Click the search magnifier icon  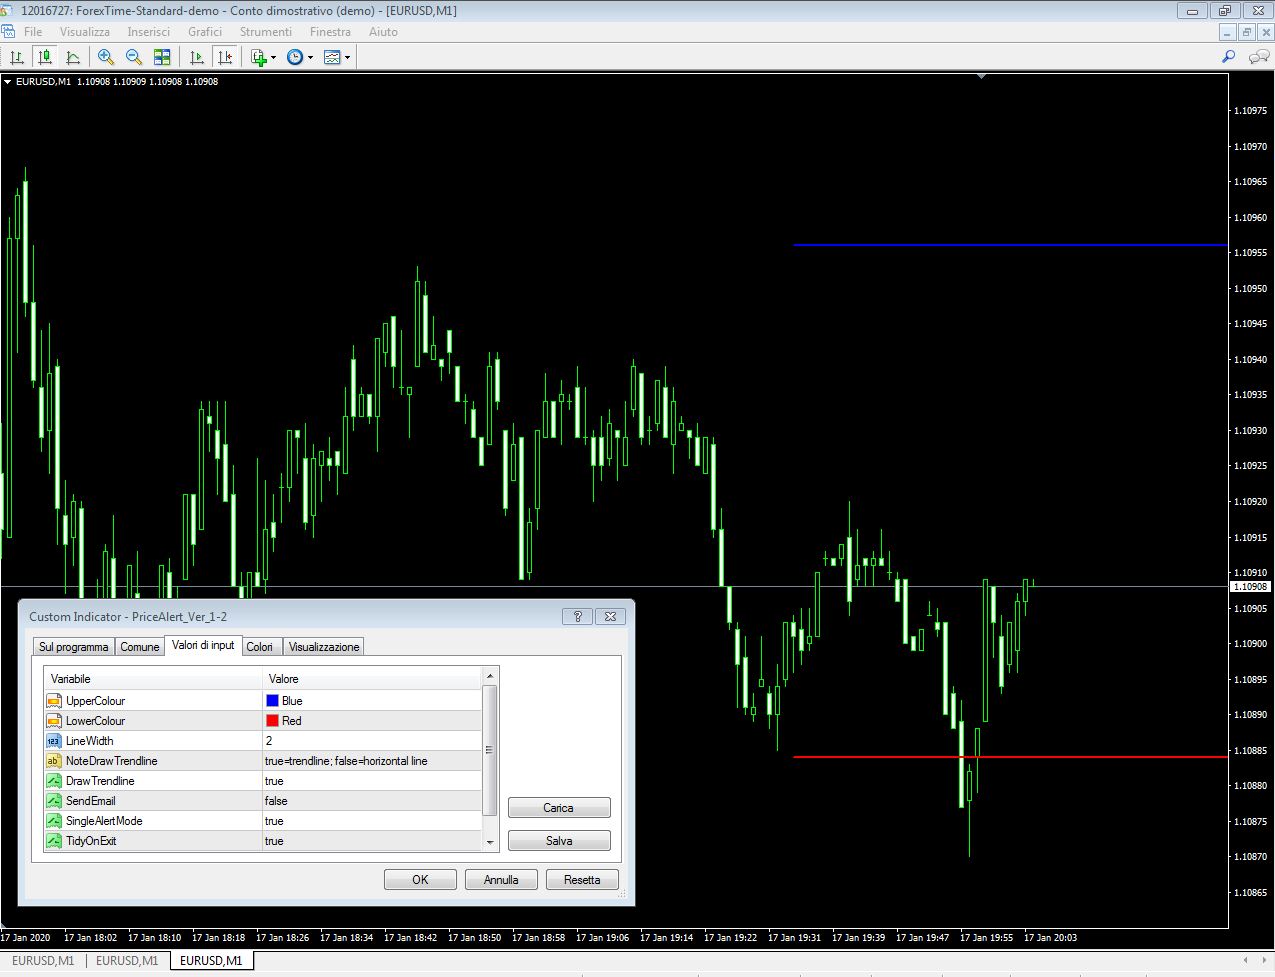pos(1229,57)
